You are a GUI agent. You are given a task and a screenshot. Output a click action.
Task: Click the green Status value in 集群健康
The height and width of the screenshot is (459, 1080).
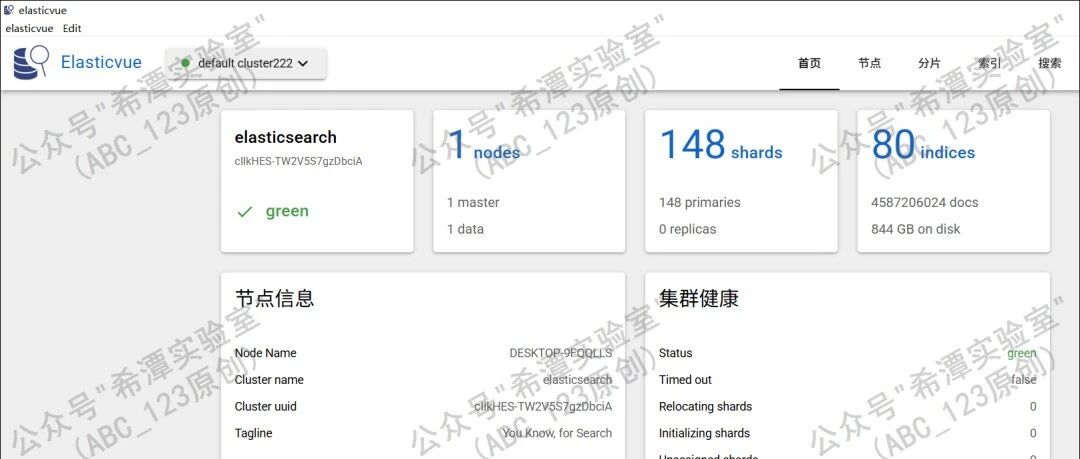click(x=1021, y=353)
